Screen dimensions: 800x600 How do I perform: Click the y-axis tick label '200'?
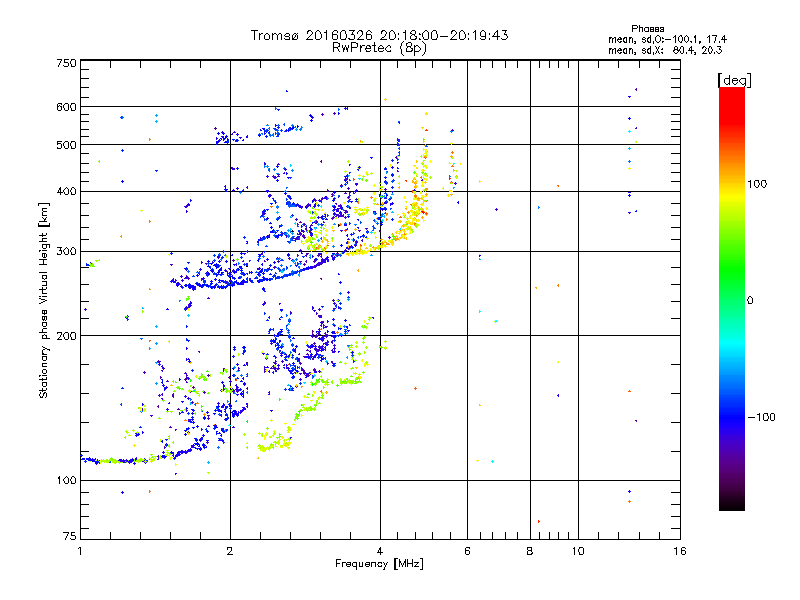[x=66, y=336]
